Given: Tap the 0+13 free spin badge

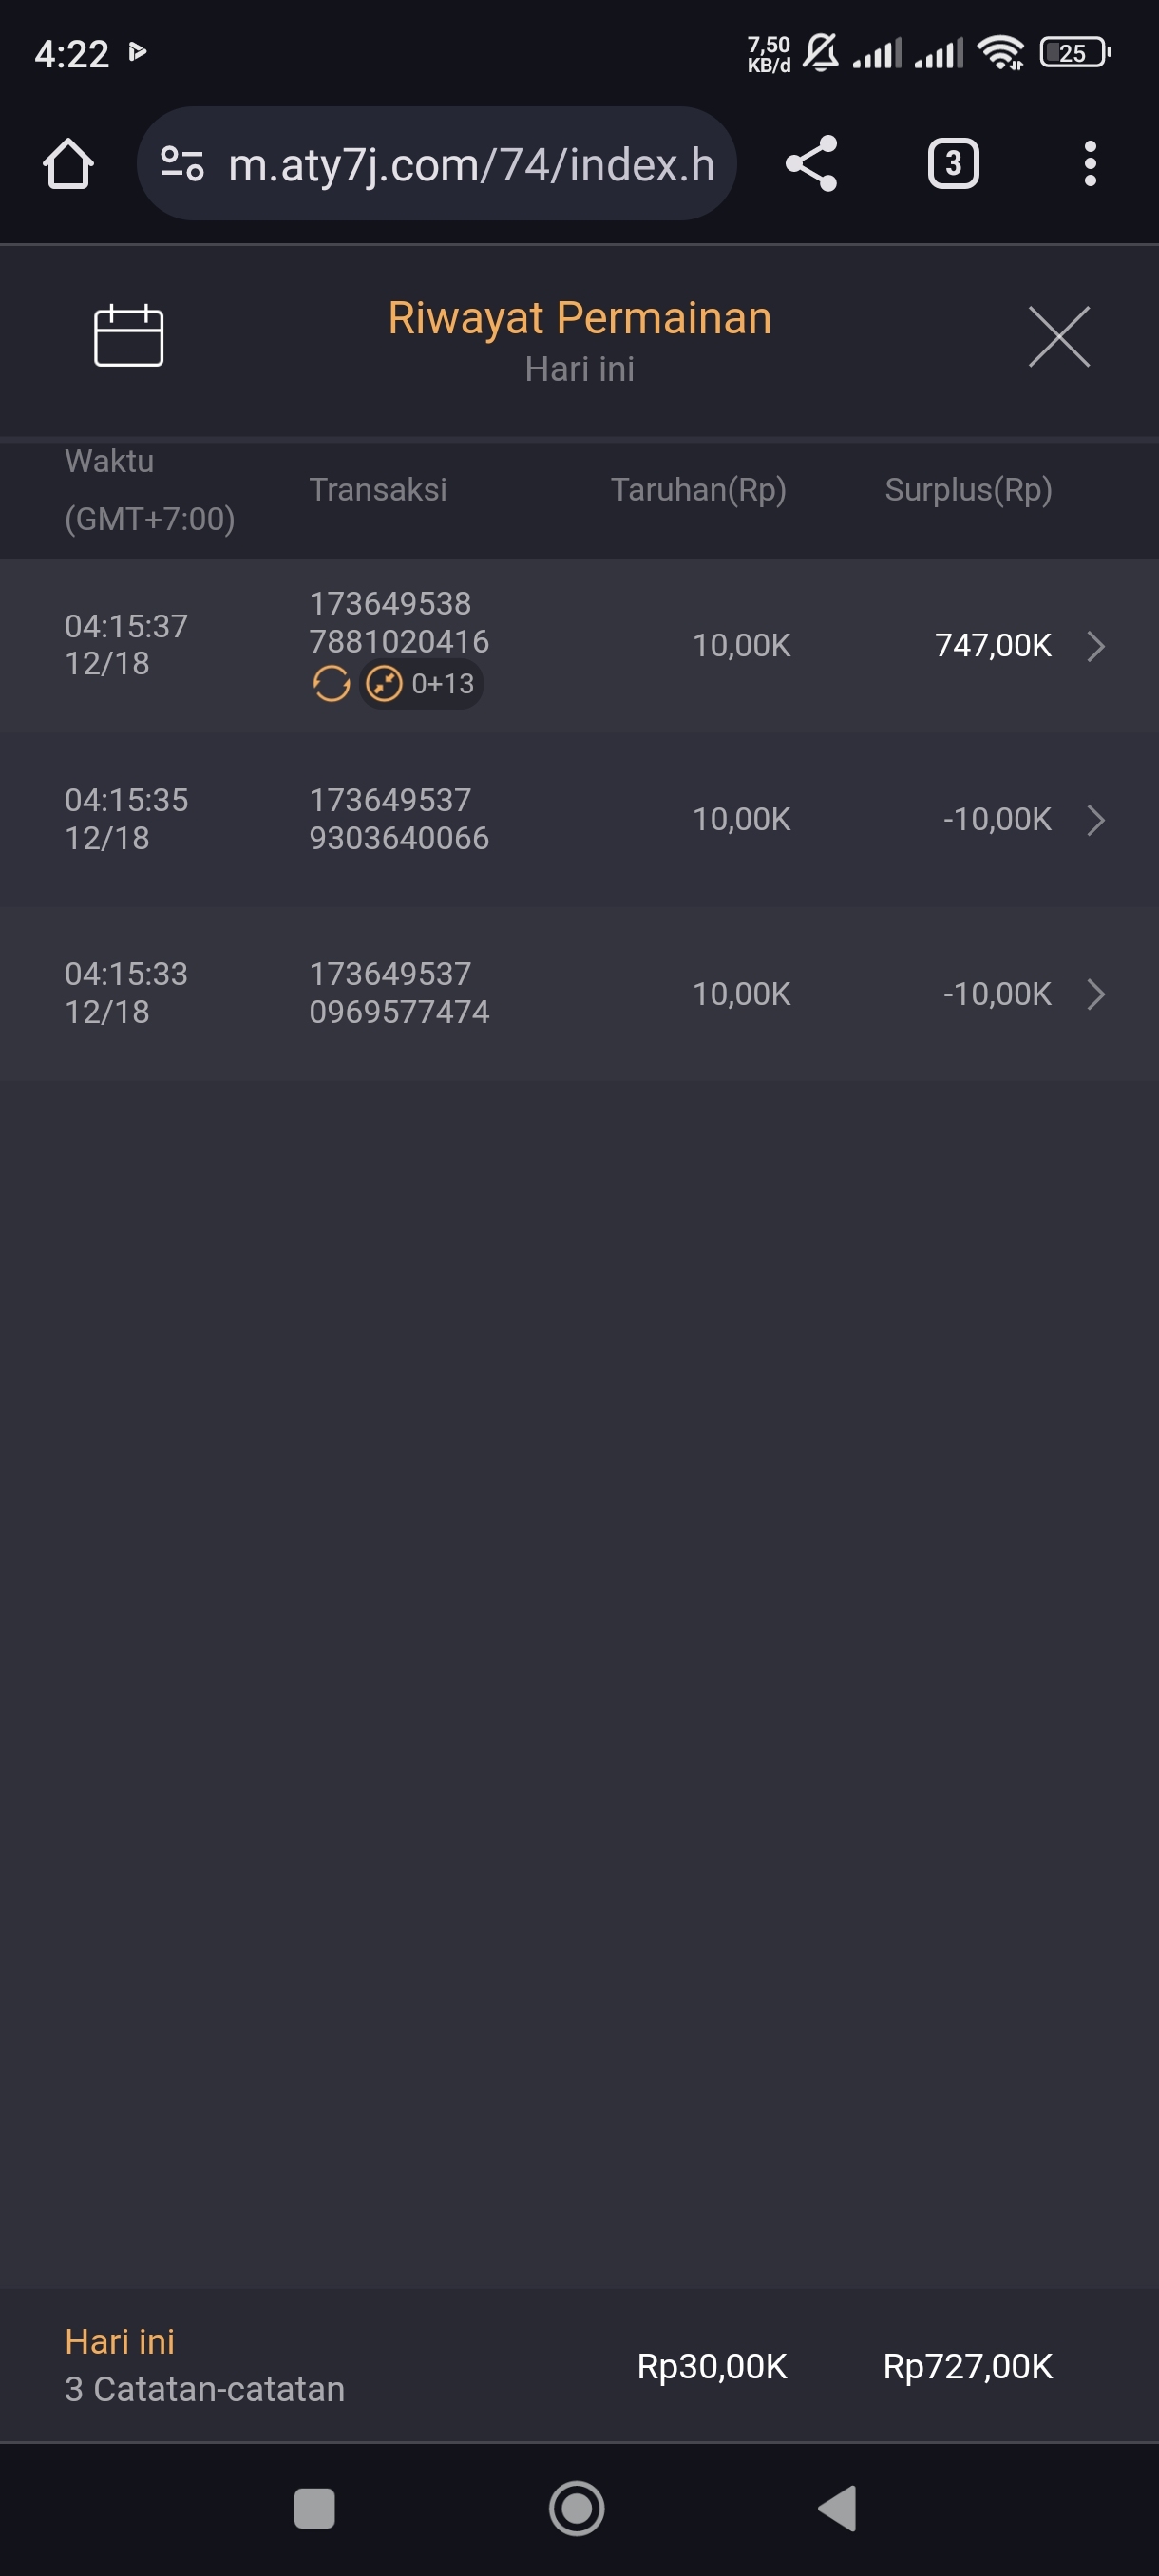Looking at the screenshot, I should tap(422, 684).
